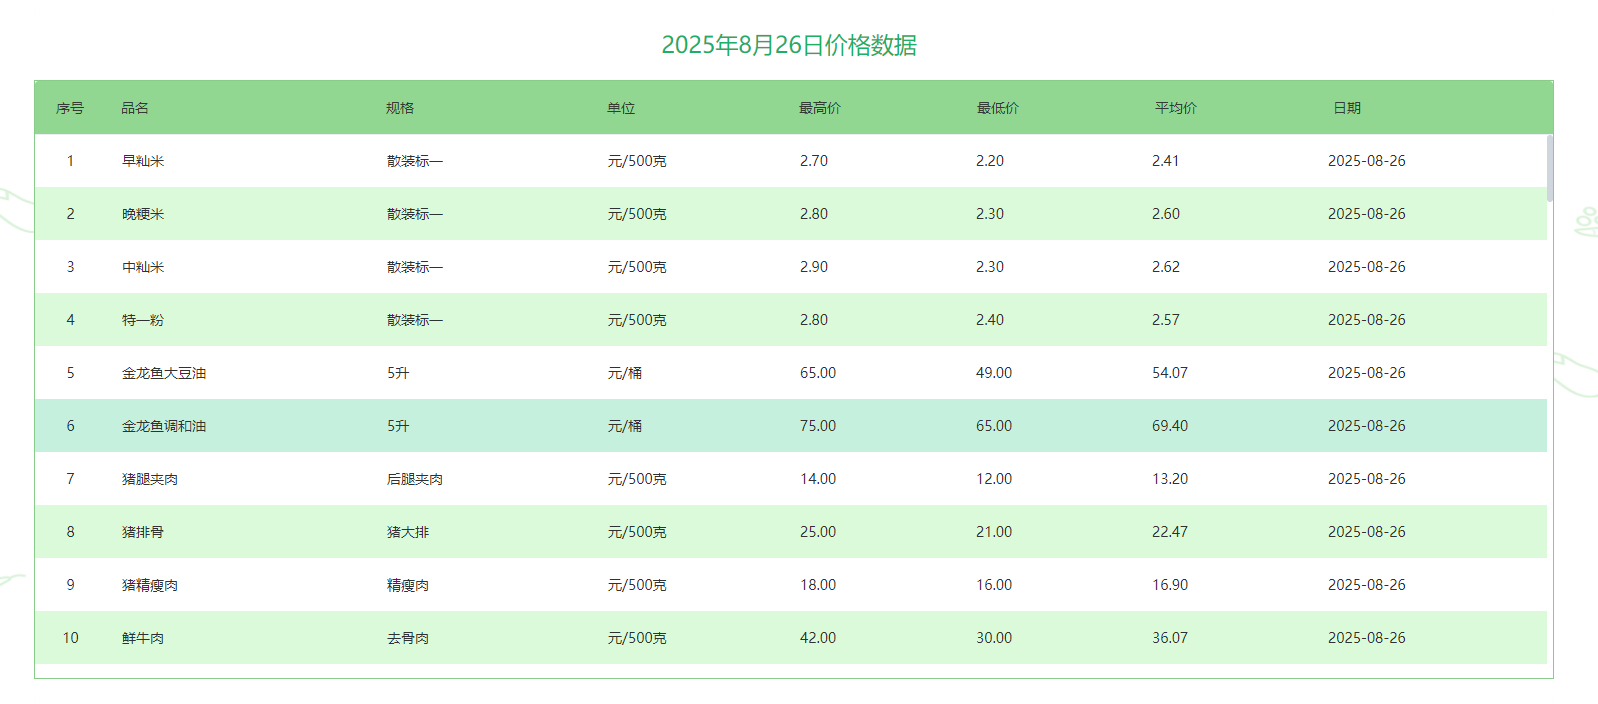
Task: Click the lowest price 2.20 cell
Action: pos(990,161)
